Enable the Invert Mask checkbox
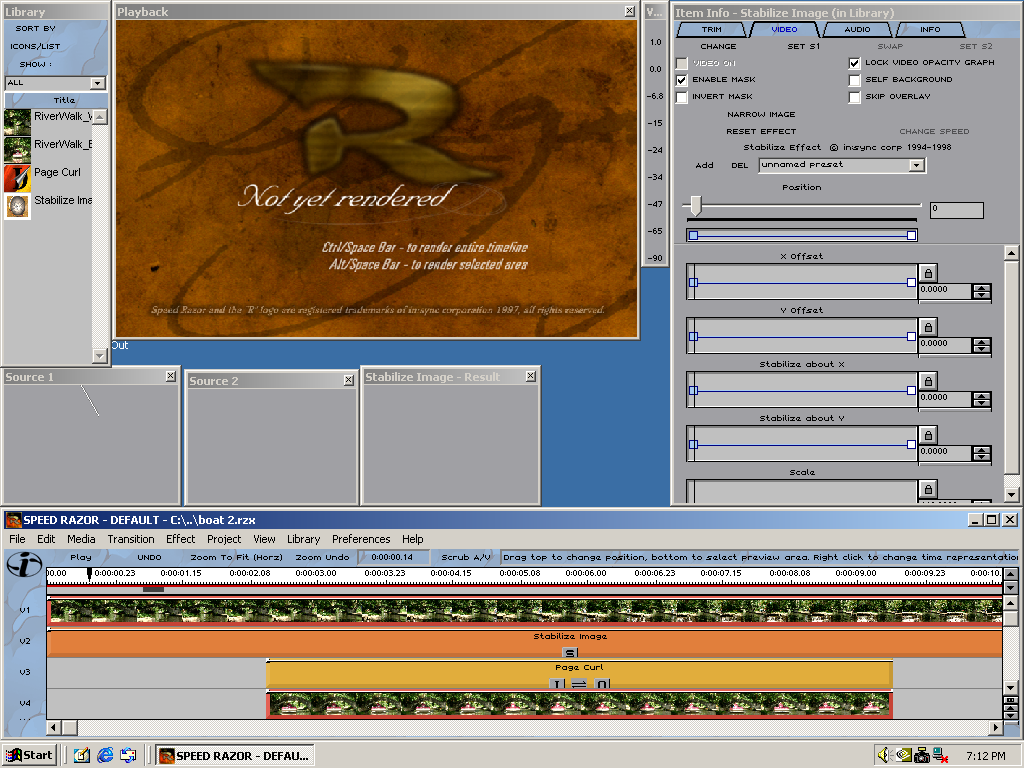Image resolution: width=1024 pixels, height=768 pixels. coord(682,97)
